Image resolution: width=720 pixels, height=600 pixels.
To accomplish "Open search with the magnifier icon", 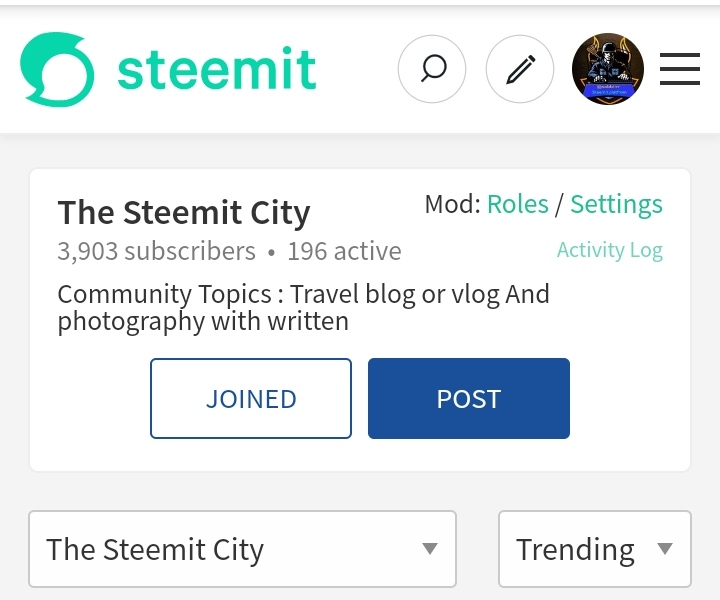I will click(x=432, y=69).
